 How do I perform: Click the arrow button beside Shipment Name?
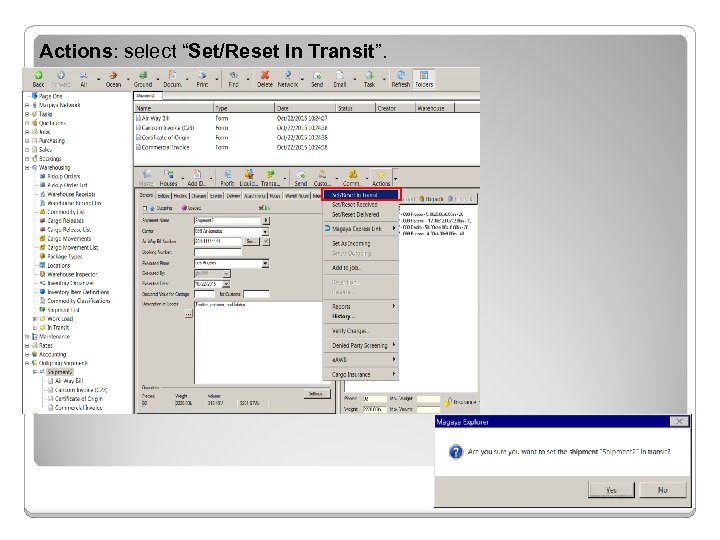pyautogui.click(x=265, y=221)
